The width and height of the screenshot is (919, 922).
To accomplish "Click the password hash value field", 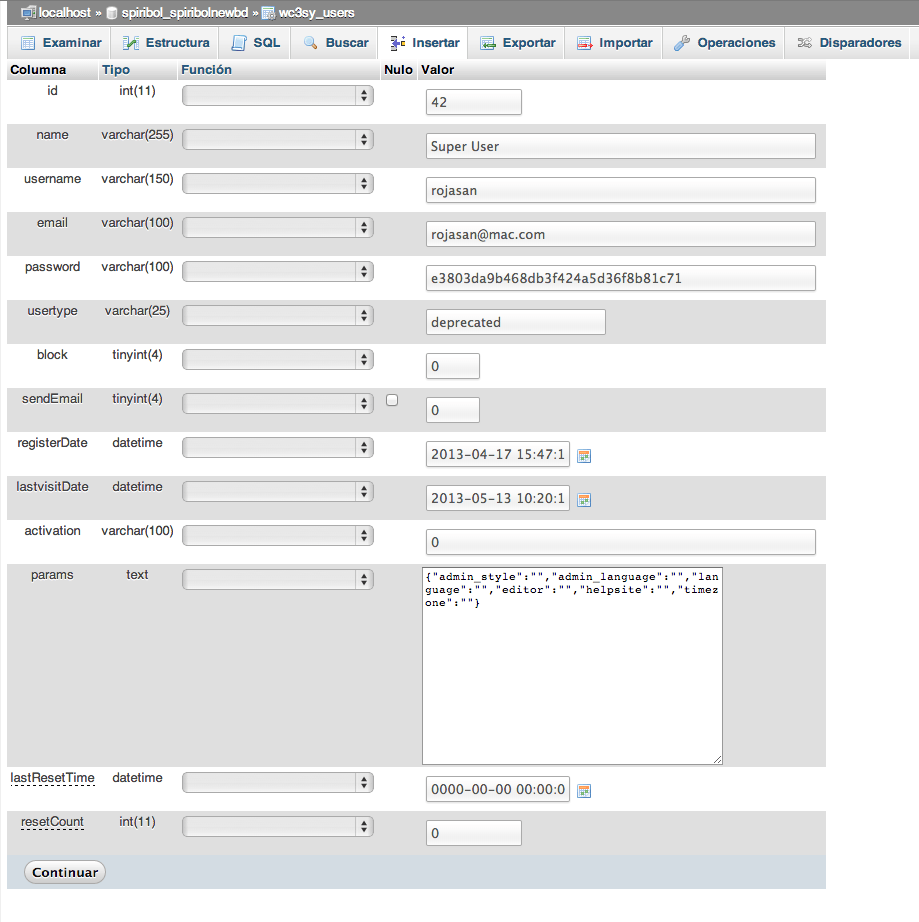I will pos(620,278).
